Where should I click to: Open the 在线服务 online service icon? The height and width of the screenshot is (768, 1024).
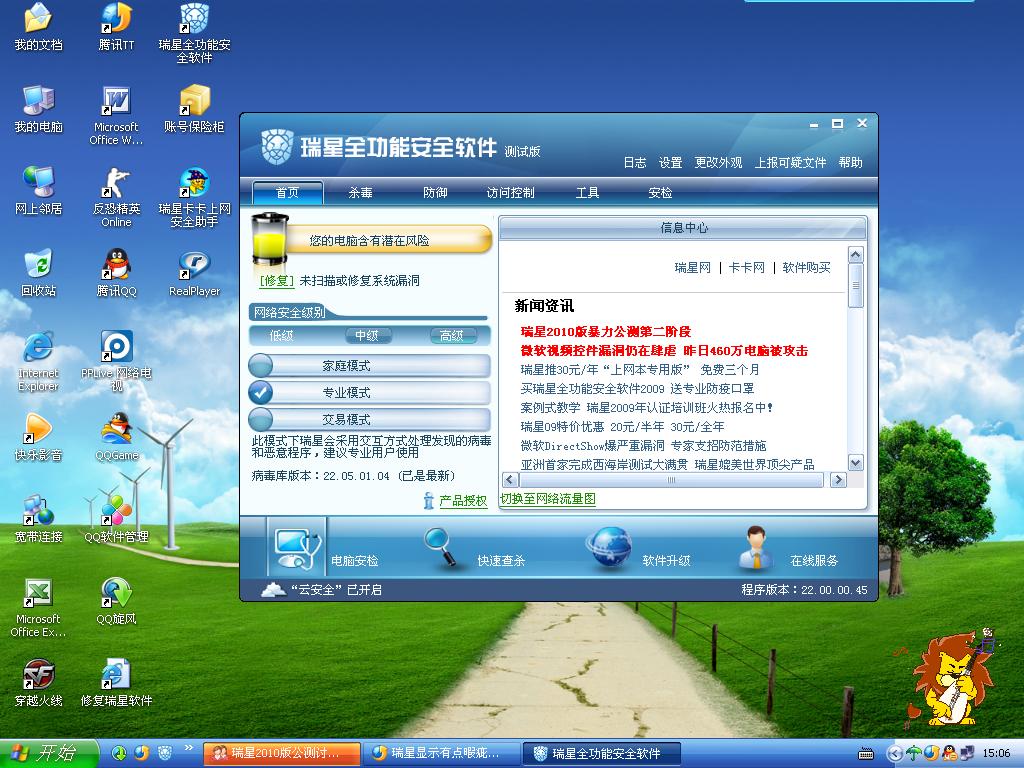click(x=756, y=547)
